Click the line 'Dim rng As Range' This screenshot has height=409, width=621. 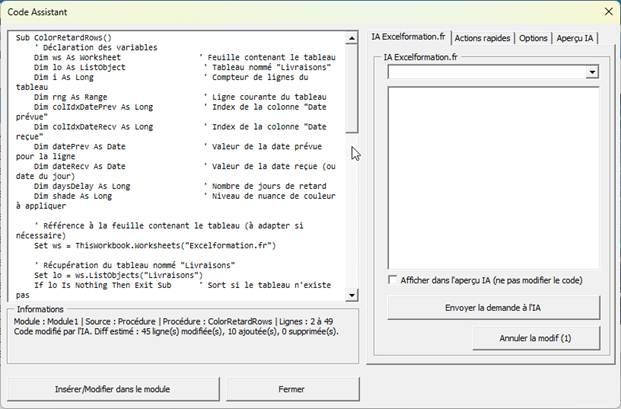[70, 97]
